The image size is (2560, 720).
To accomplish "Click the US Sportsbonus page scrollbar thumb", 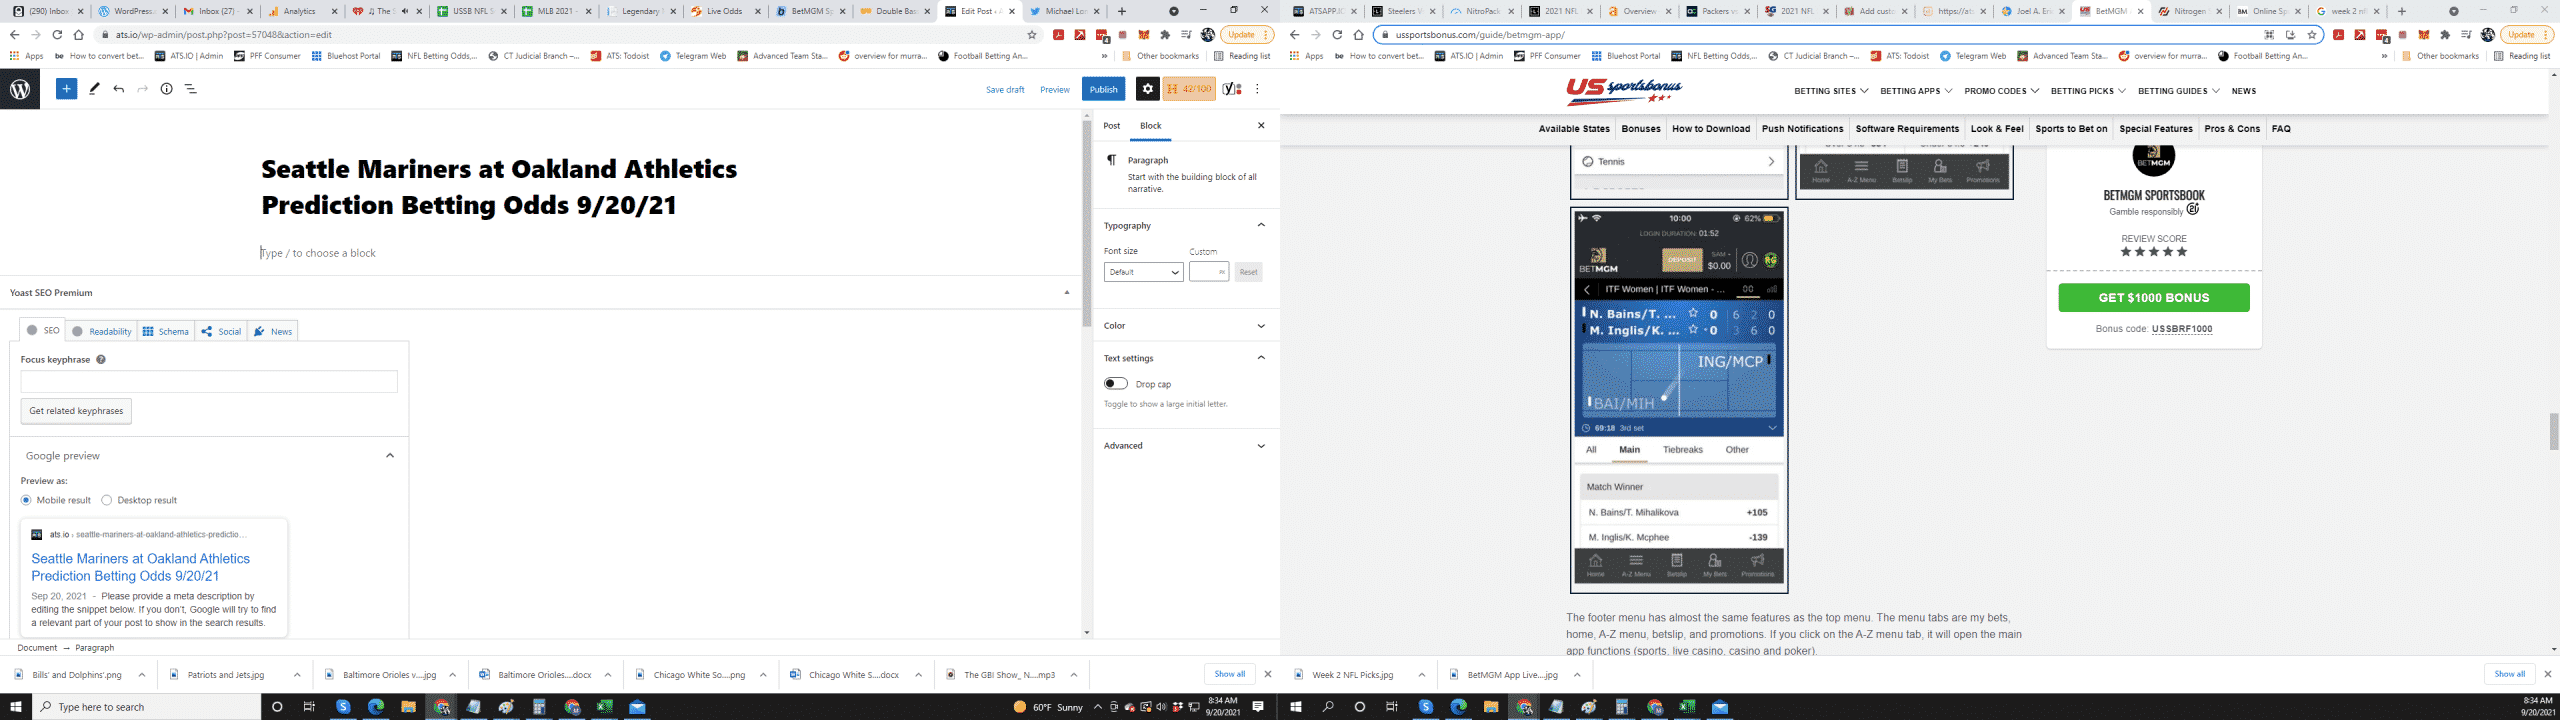I will 2553,432.
